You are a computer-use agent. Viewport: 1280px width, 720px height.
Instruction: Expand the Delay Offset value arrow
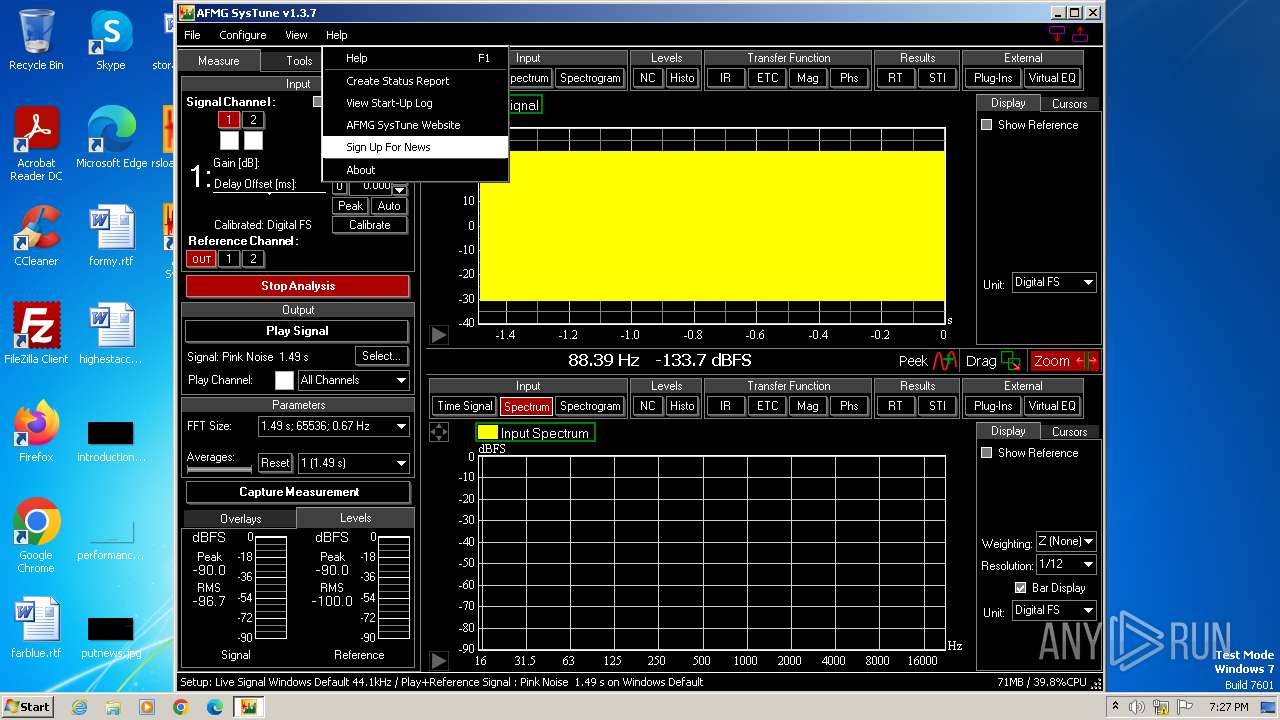tap(400, 189)
